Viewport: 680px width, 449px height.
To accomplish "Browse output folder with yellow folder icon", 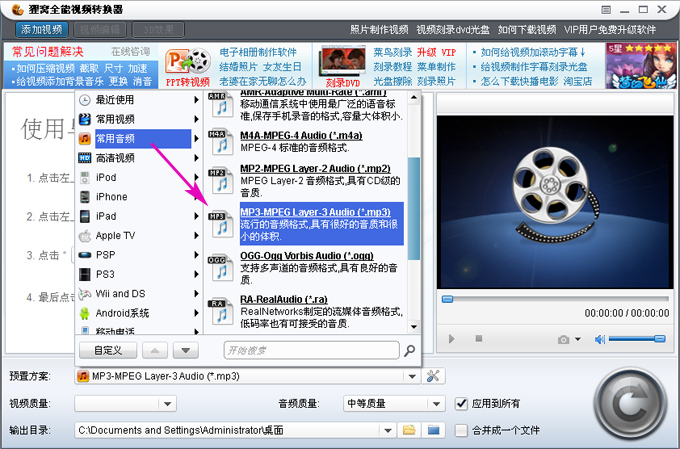I will tap(409, 430).
